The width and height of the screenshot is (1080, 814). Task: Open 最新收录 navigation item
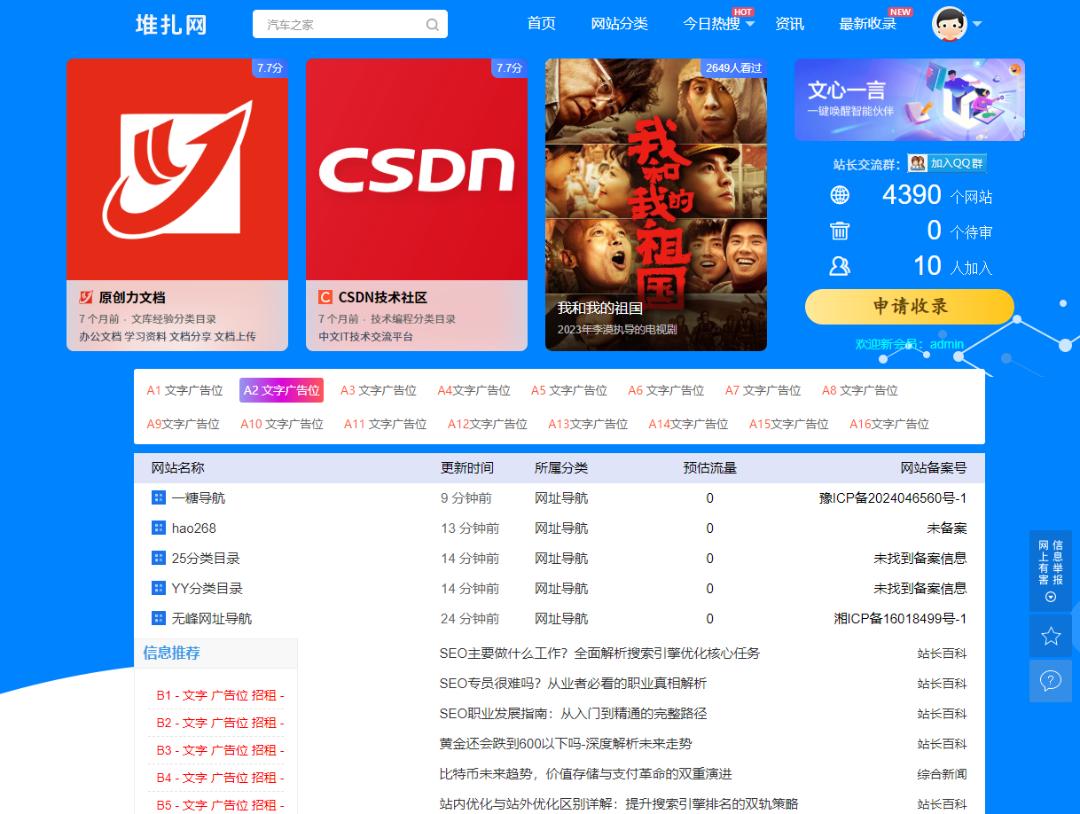click(867, 23)
